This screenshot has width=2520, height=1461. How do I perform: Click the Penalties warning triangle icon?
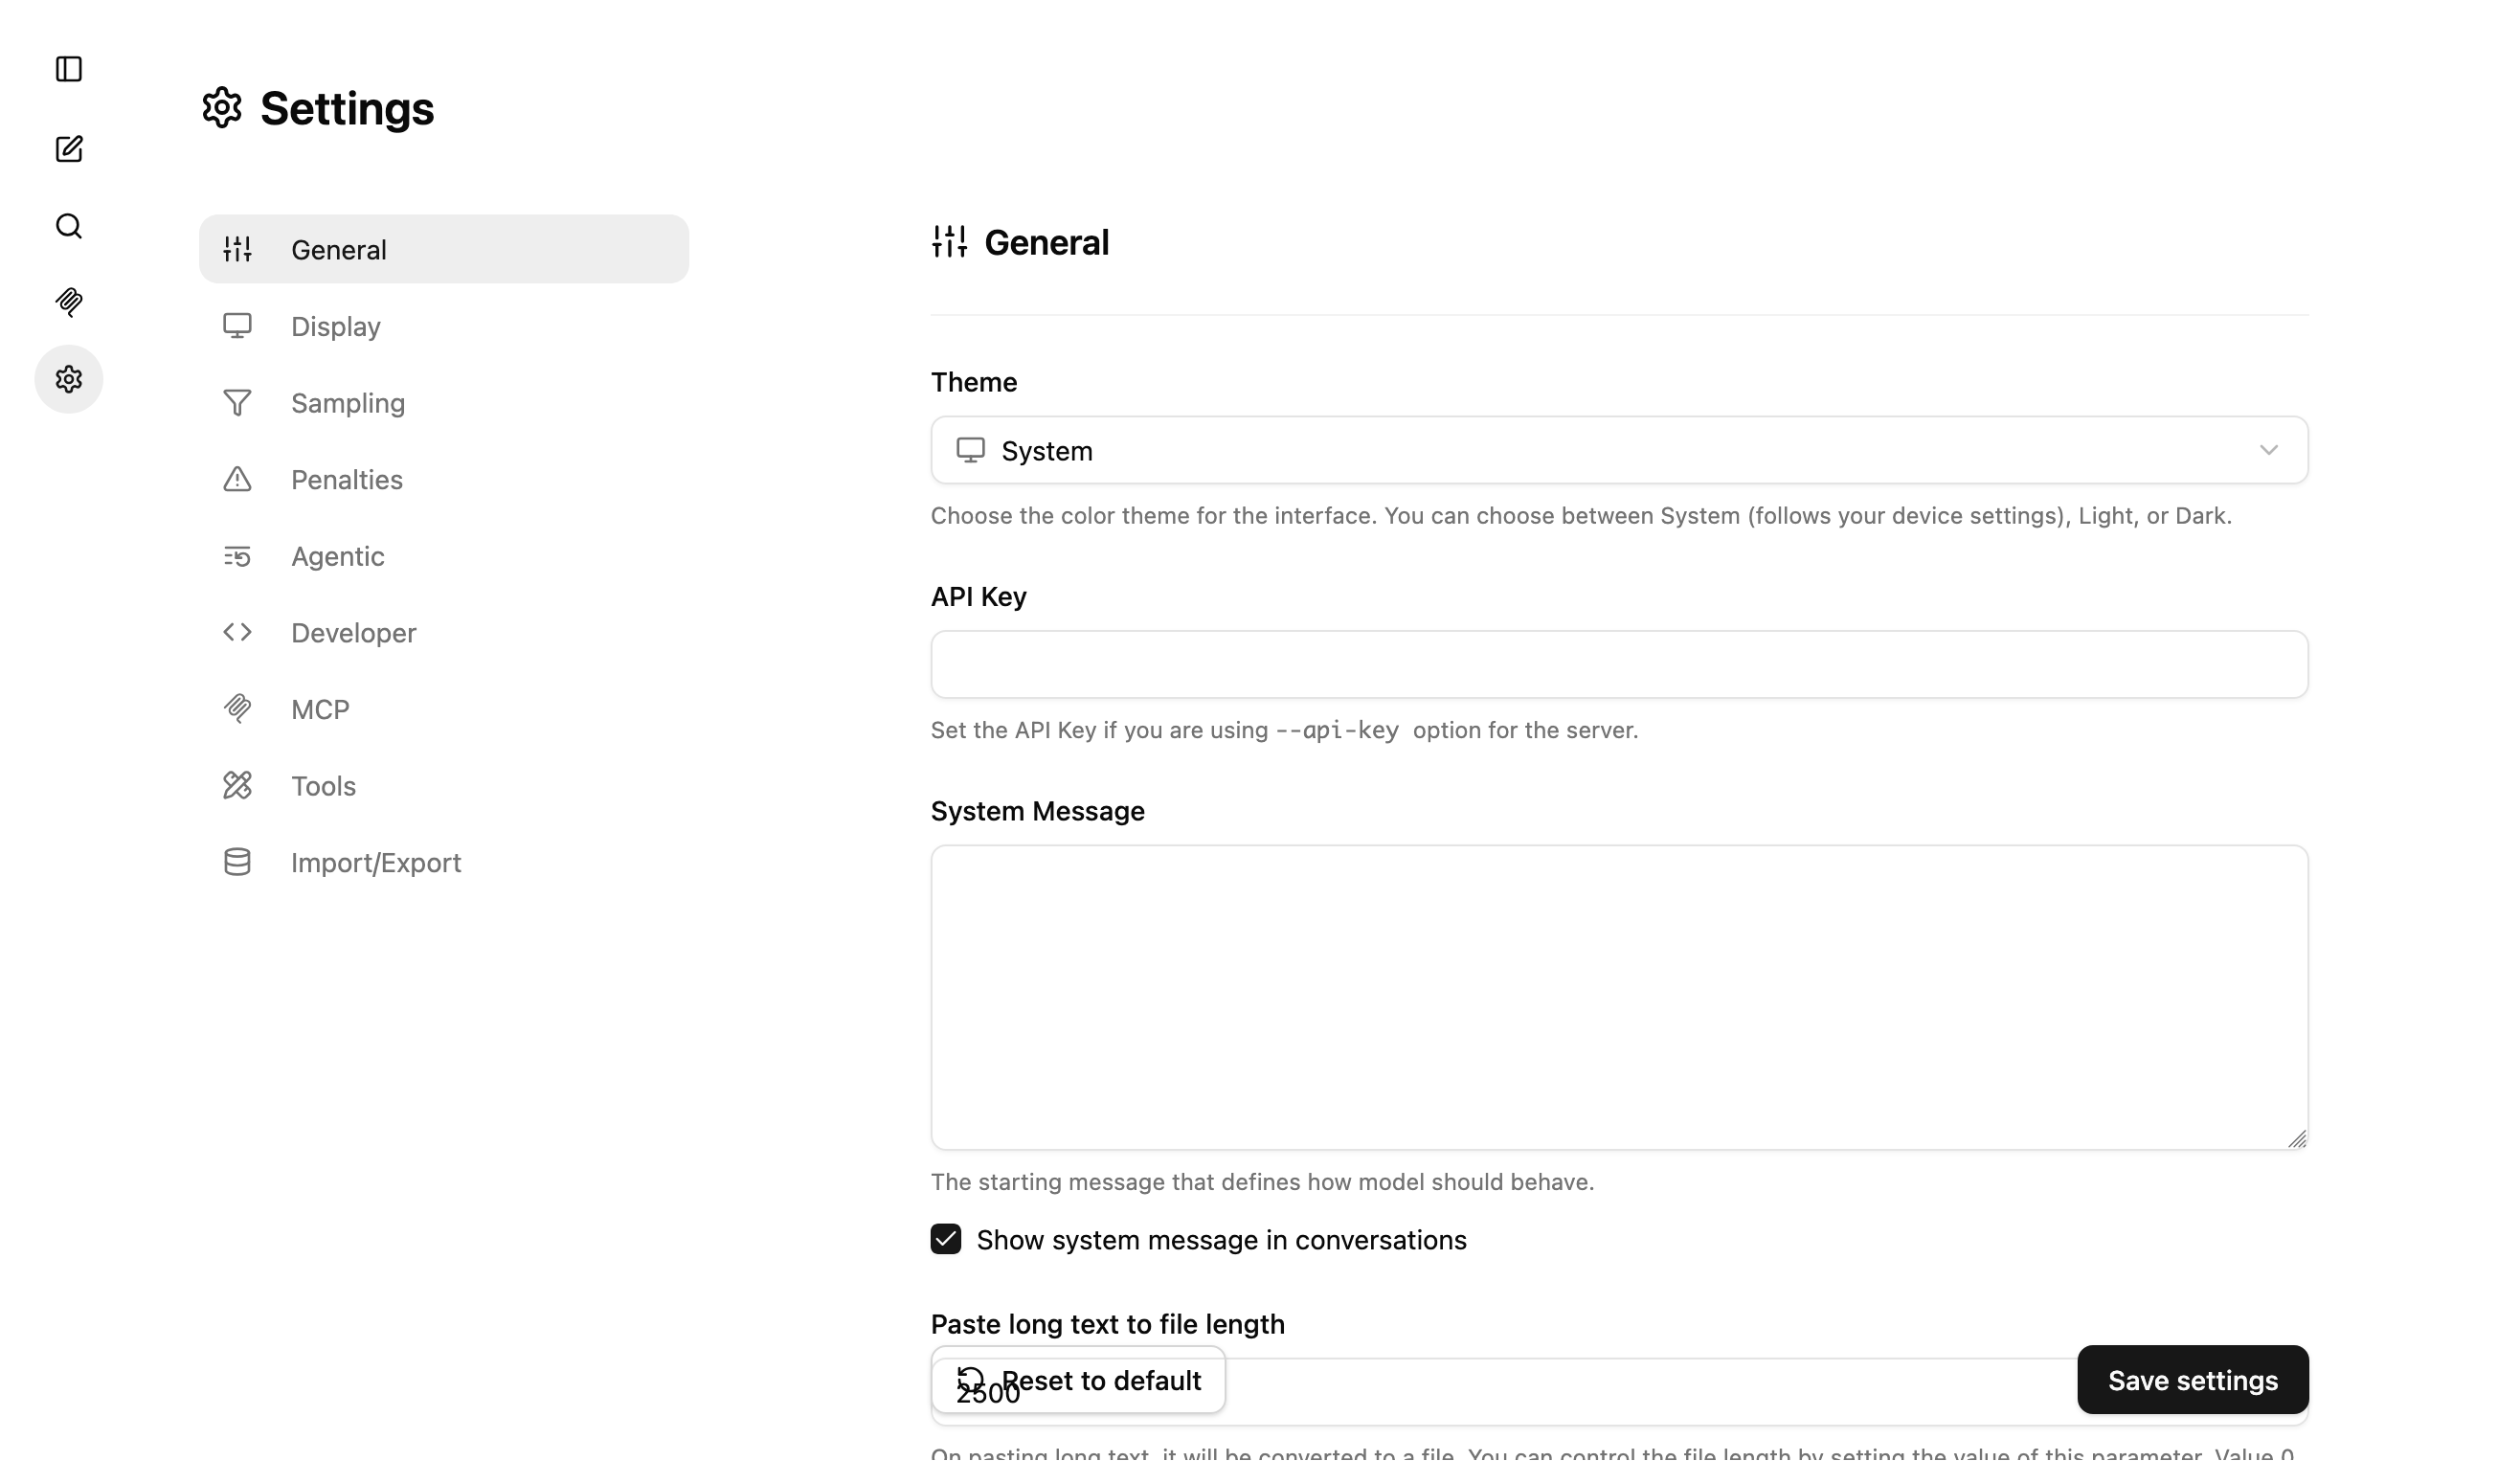[x=237, y=479]
